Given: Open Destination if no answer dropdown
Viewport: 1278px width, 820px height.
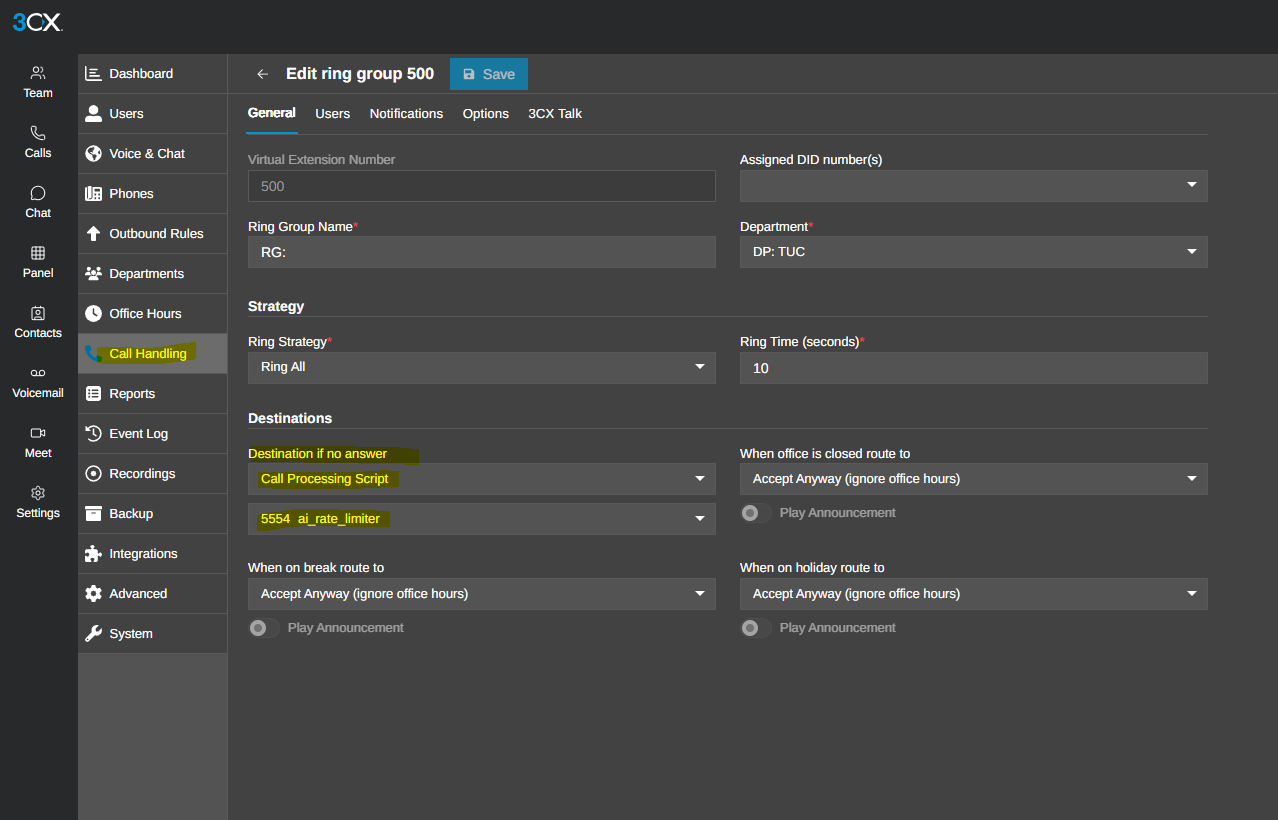Looking at the screenshot, I should click(x=481, y=479).
